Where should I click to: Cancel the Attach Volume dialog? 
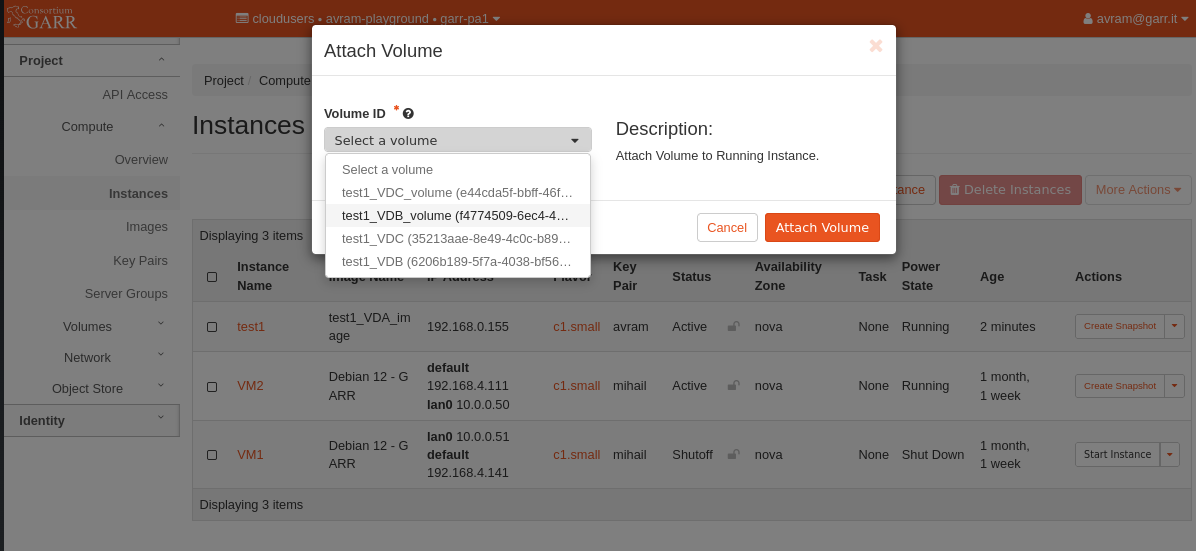tap(727, 227)
